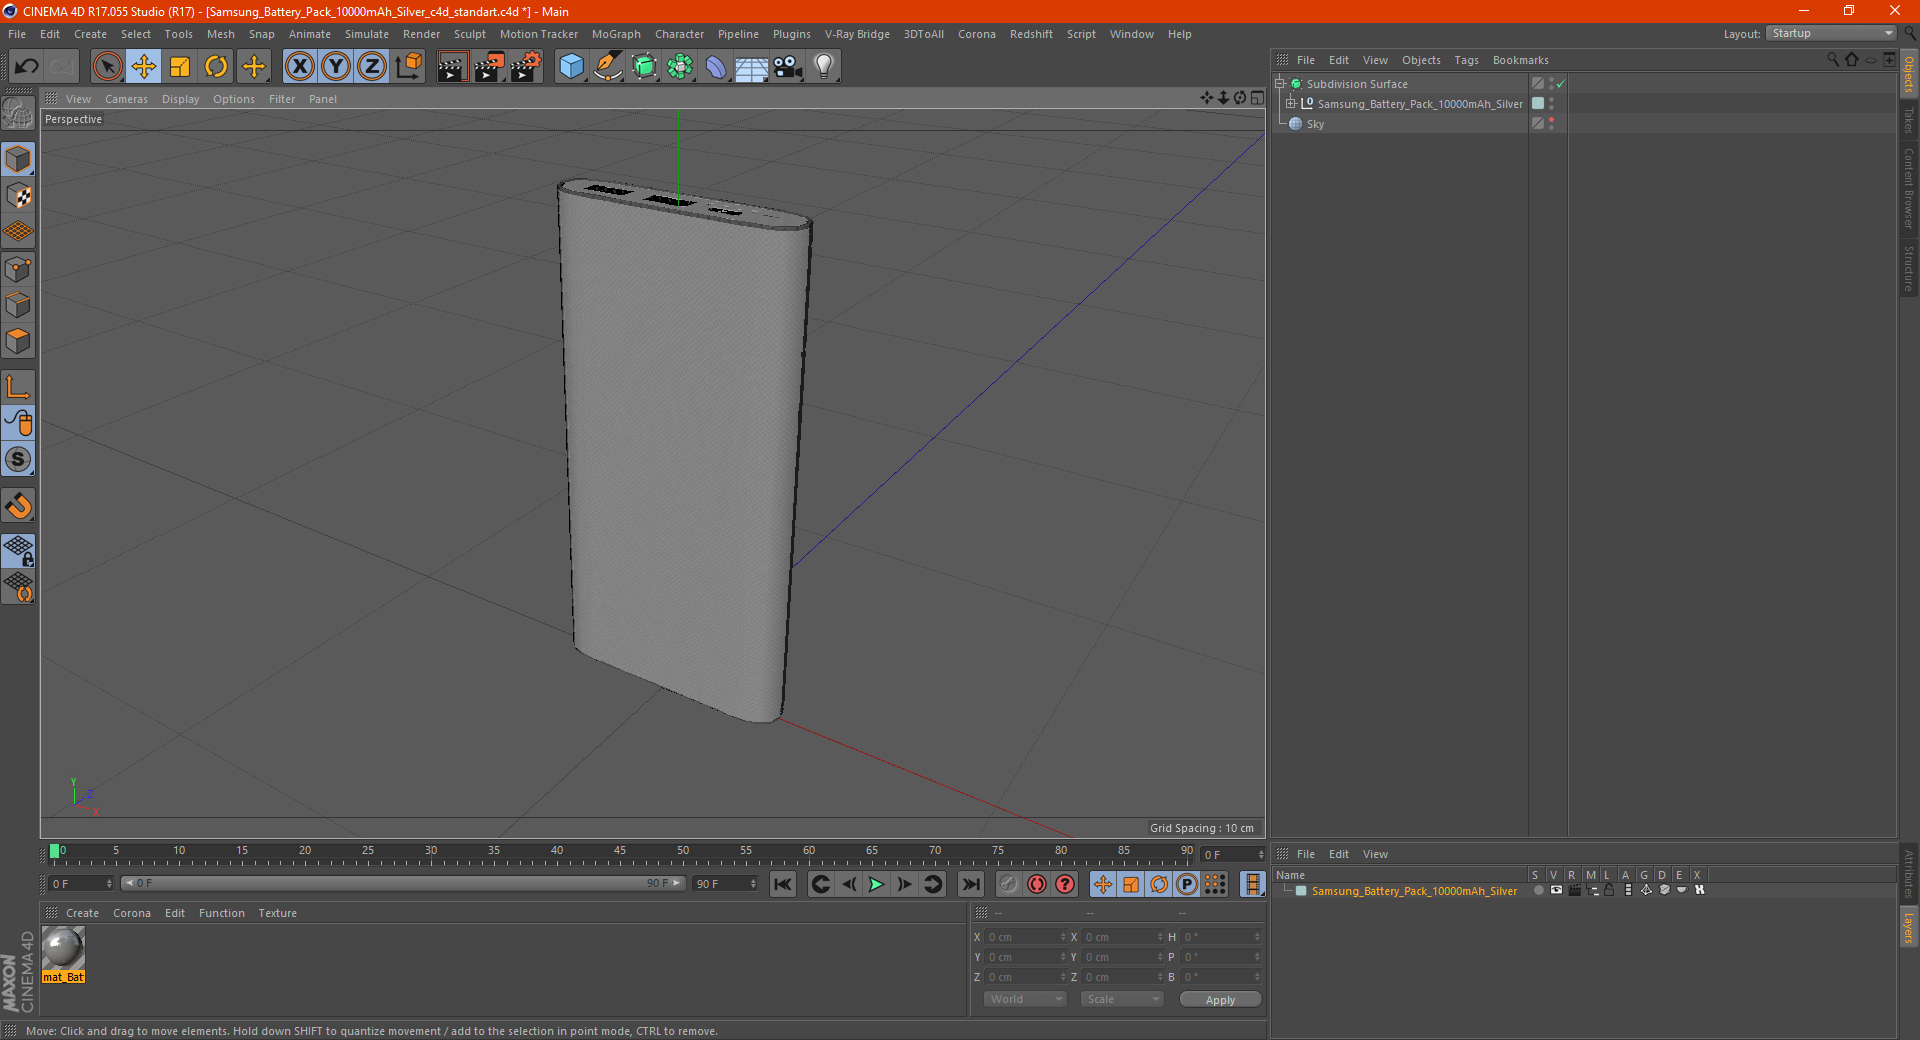This screenshot has width=1920, height=1040.
Task: Step the current frame 0 F field
Action: click(x=82, y=884)
